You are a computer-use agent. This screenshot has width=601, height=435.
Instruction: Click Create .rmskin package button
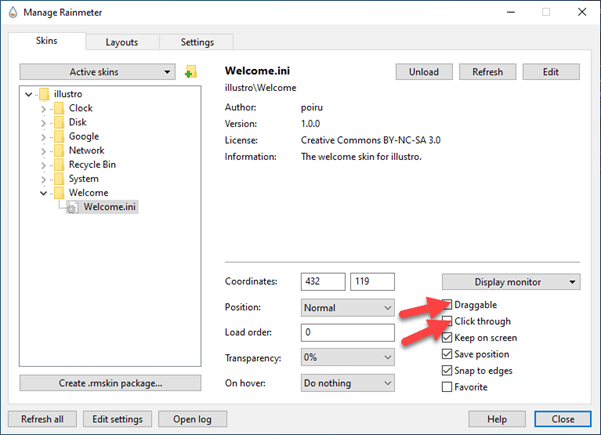(110, 383)
